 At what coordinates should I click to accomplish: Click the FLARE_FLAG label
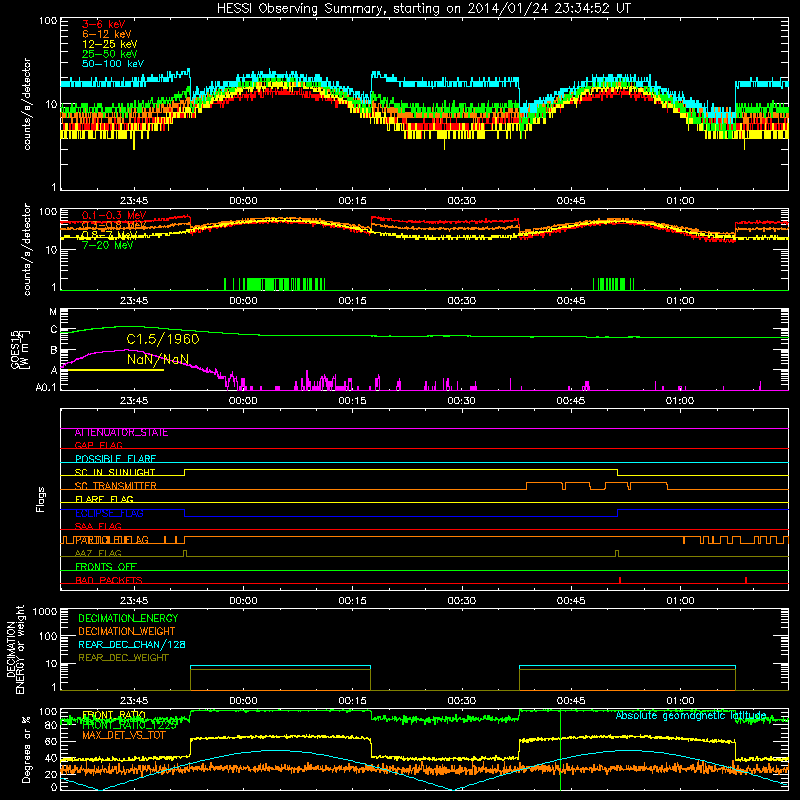pos(104,499)
